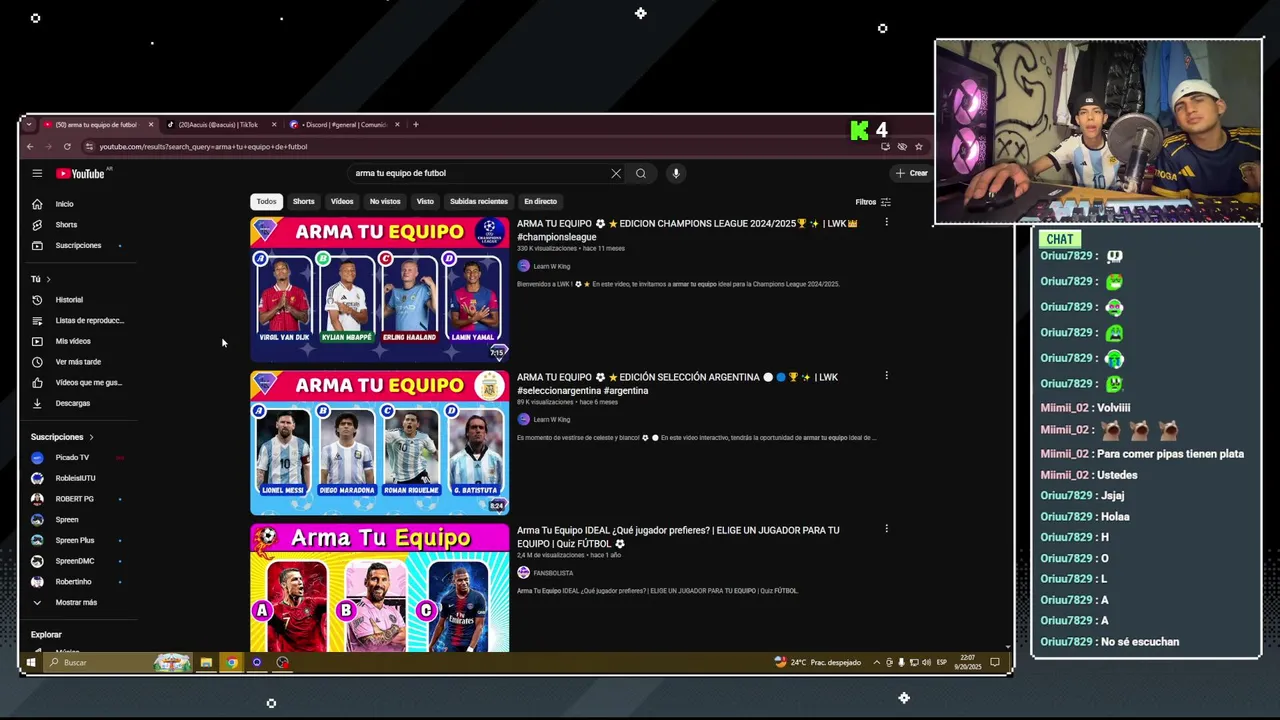Image resolution: width=1280 pixels, height=720 pixels.
Task: Select the No vistos filter chip
Action: click(385, 201)
